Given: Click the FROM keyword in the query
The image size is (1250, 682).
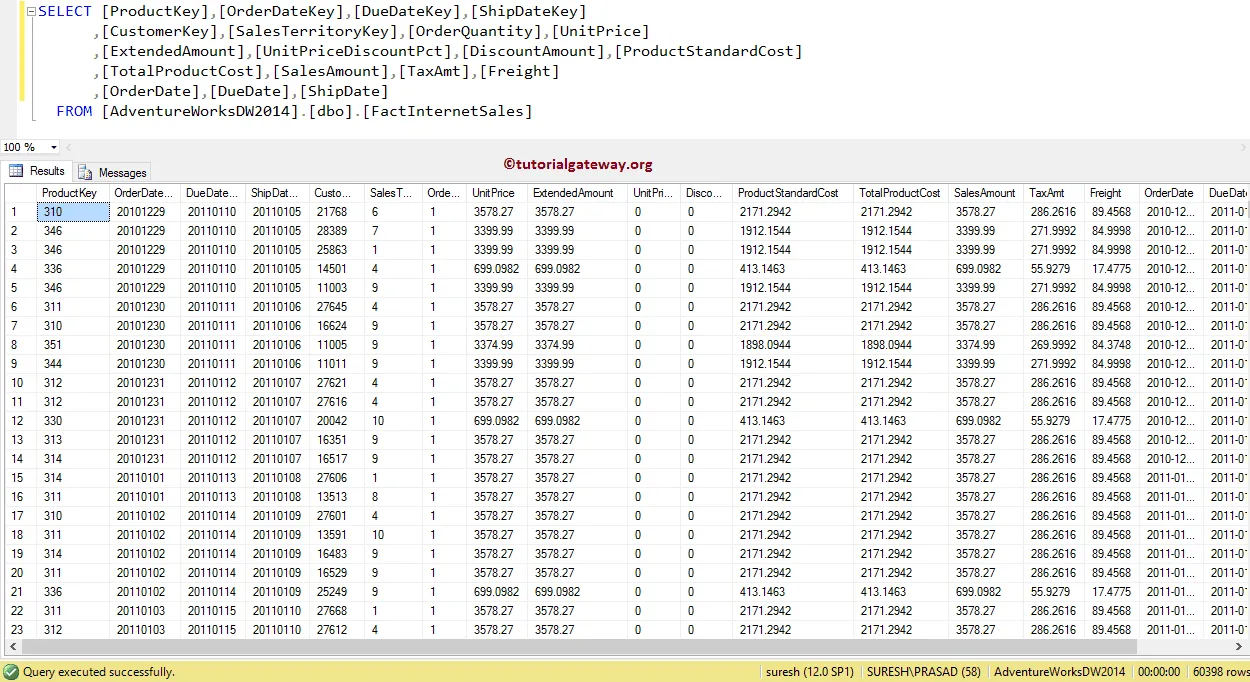Looking at the screenshot, I should (74, 111).
